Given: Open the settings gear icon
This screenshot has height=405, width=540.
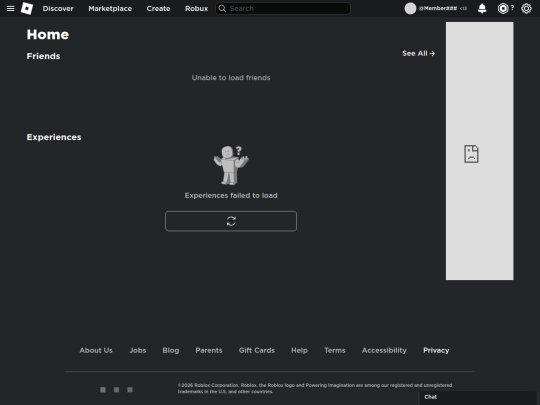Looking at the screenshot, I should tap(526, 8).
